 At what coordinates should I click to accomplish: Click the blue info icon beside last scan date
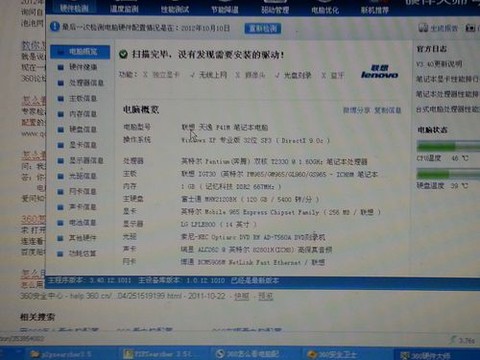pos(55,27)
